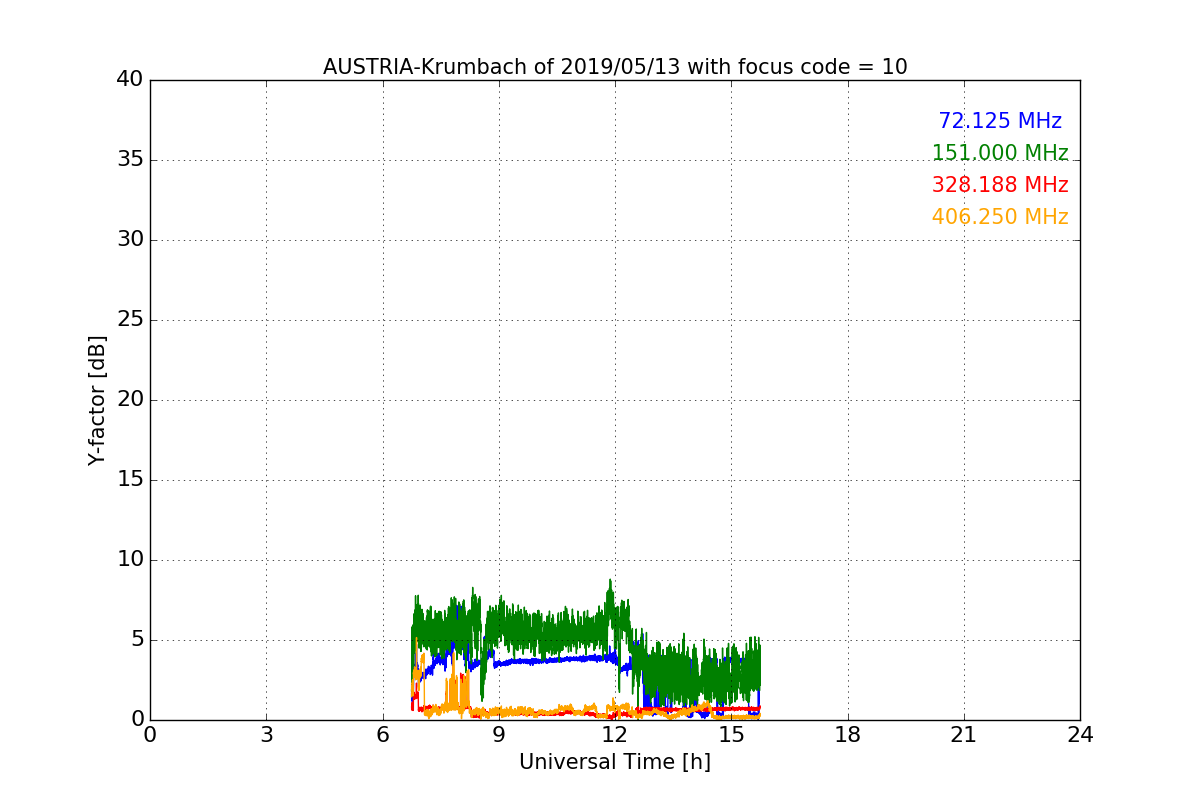This screenshot has width=1200, height=800.
Task: Click the x-axis tick label '21'
Action: click(x=964, y=734)
